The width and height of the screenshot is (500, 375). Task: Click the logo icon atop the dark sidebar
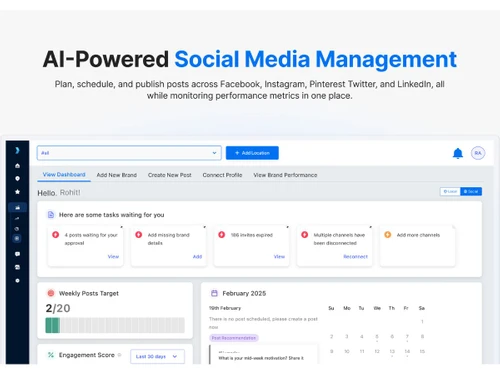pos(17,150)
